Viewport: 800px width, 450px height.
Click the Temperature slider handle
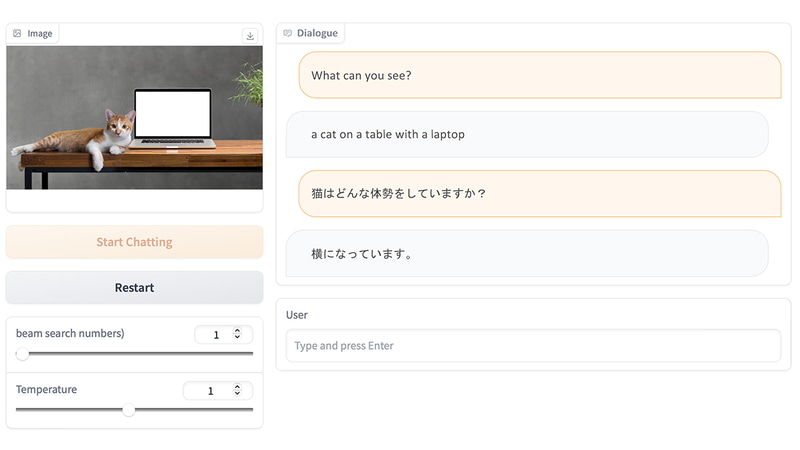(129, 409)
